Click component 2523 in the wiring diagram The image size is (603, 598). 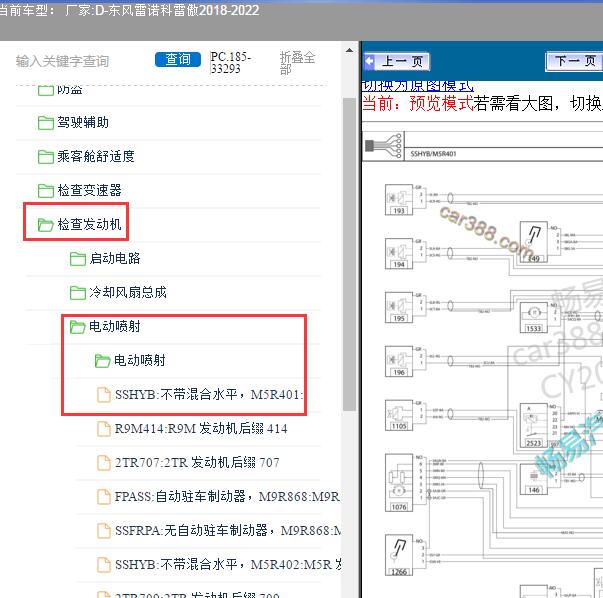(533, 425)
